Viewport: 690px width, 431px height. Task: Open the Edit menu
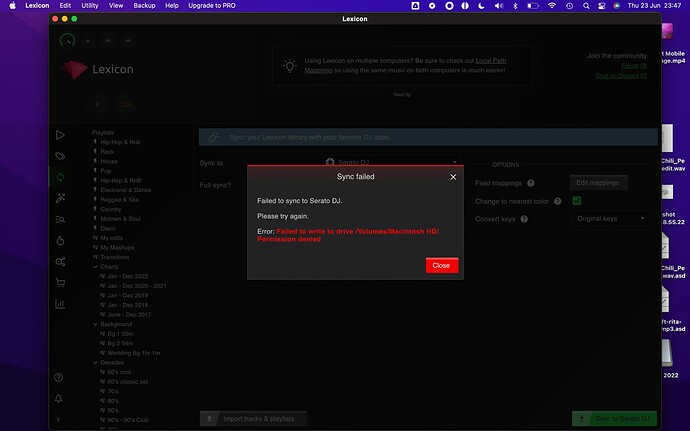65,6
